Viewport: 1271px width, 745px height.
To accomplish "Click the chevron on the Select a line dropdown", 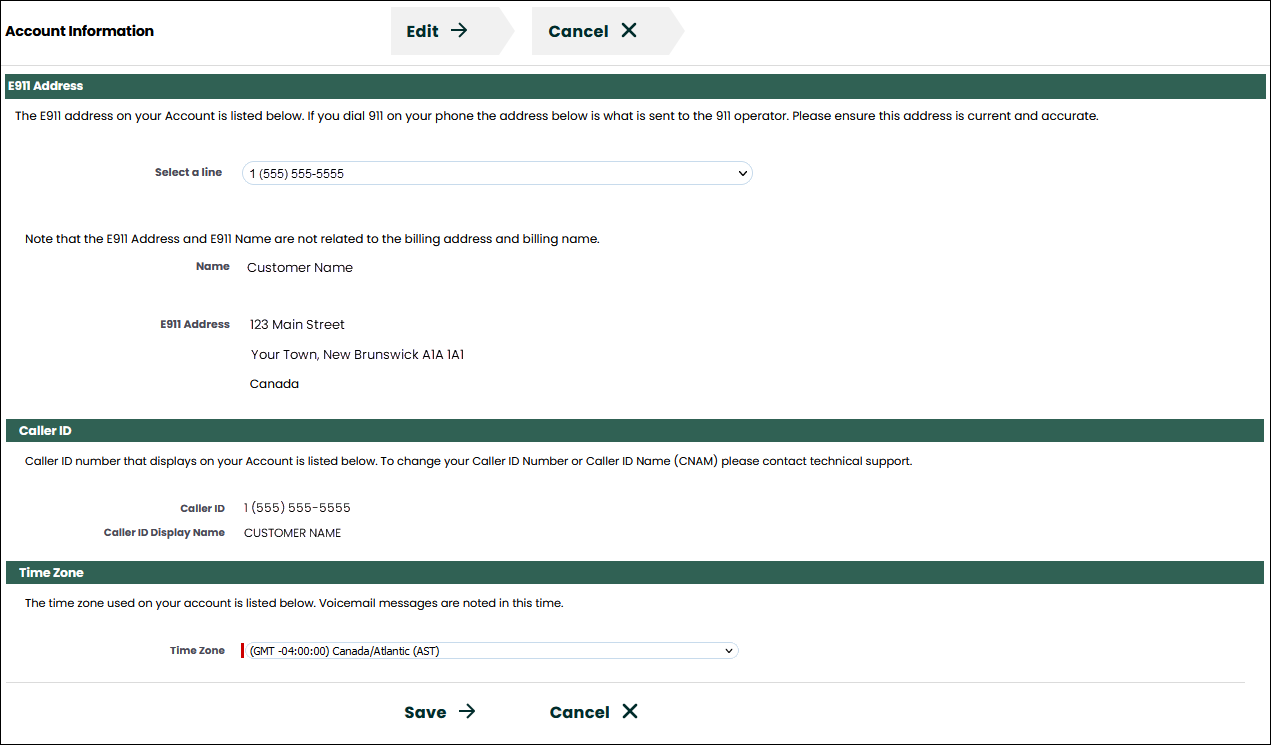I will (742, 173).
